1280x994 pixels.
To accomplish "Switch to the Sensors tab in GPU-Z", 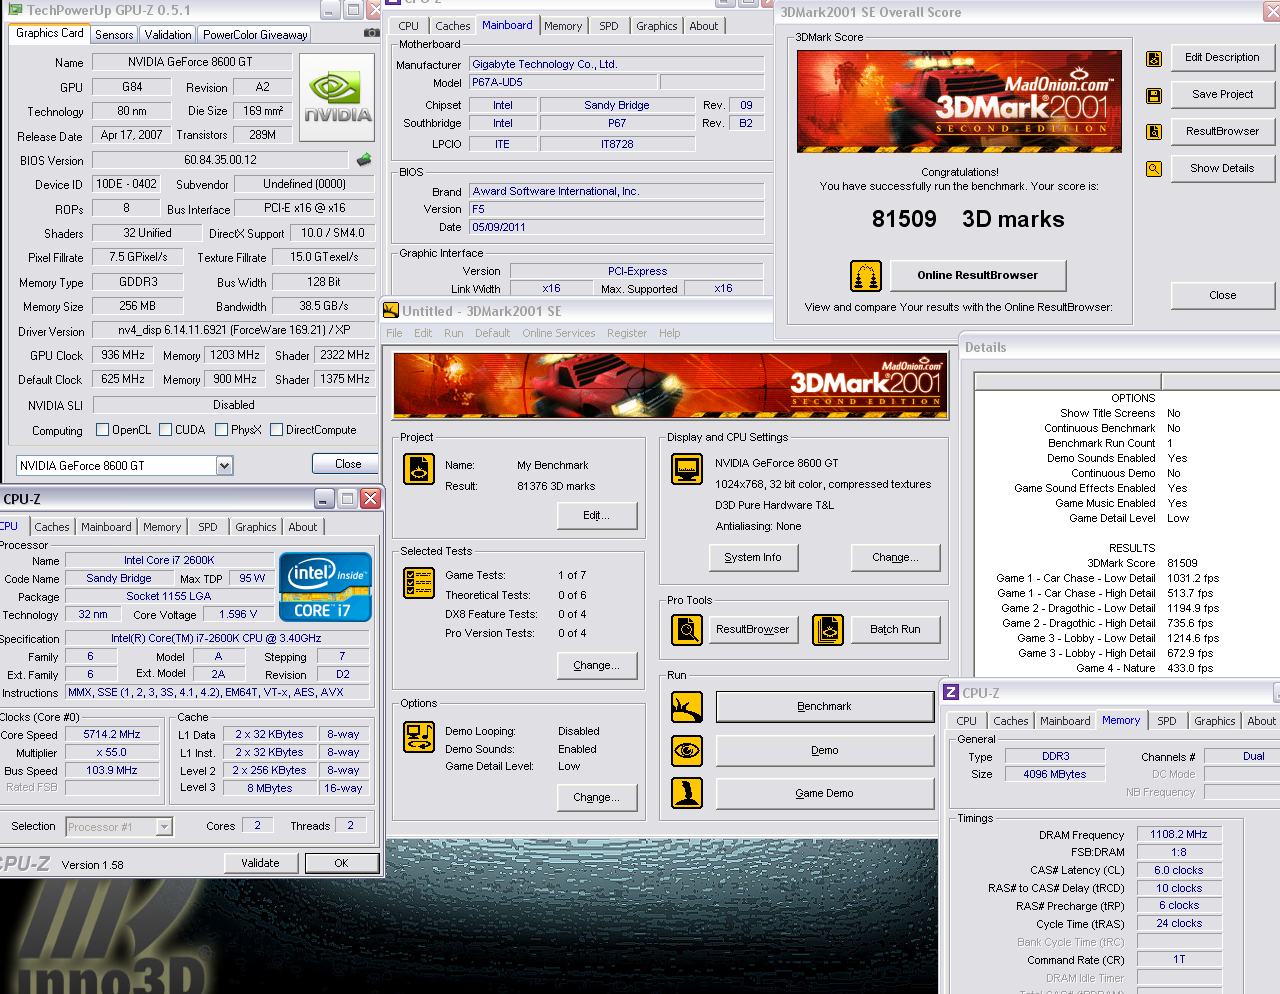I will [x=114, y=34].
